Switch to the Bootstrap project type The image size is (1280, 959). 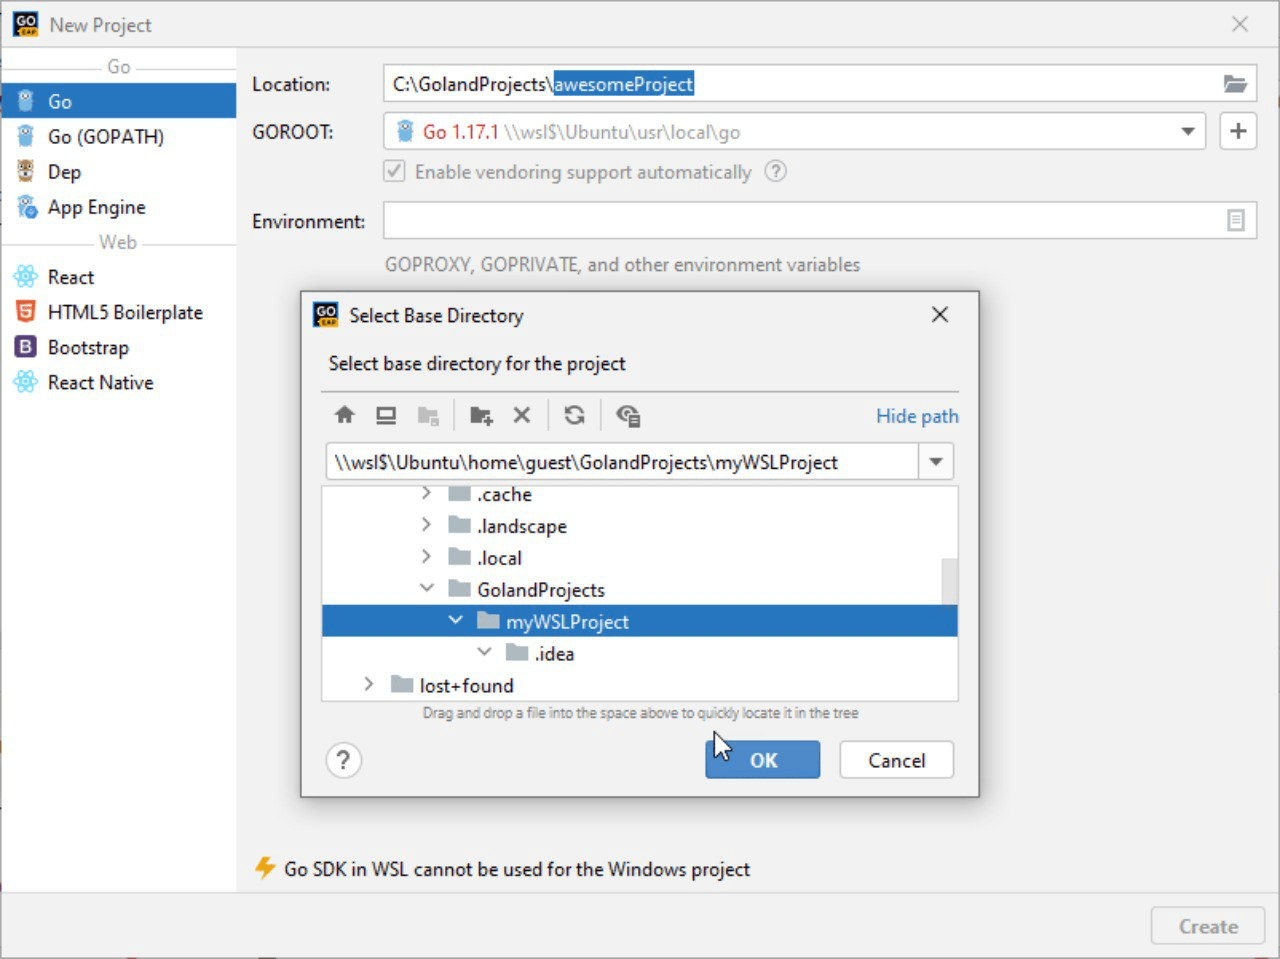pyautogui.click(x=88, y=347)
